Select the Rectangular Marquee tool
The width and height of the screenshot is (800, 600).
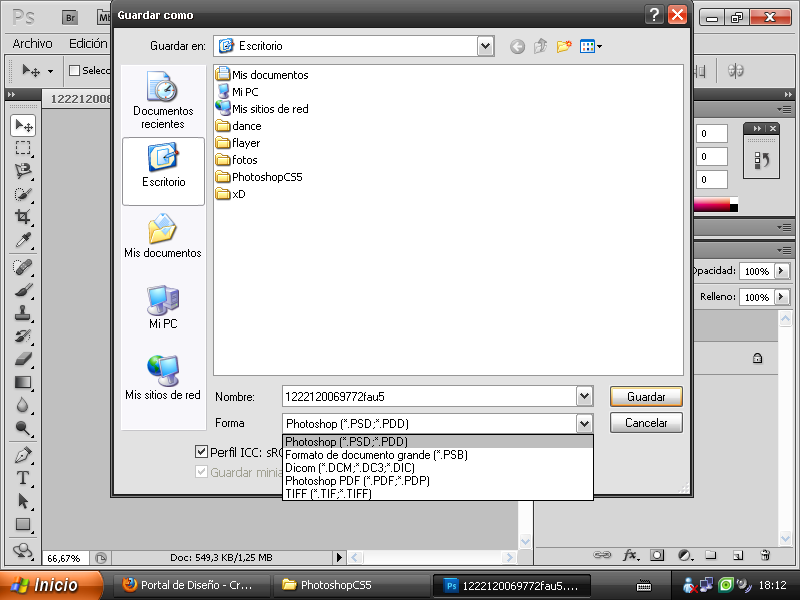point(23,148)
